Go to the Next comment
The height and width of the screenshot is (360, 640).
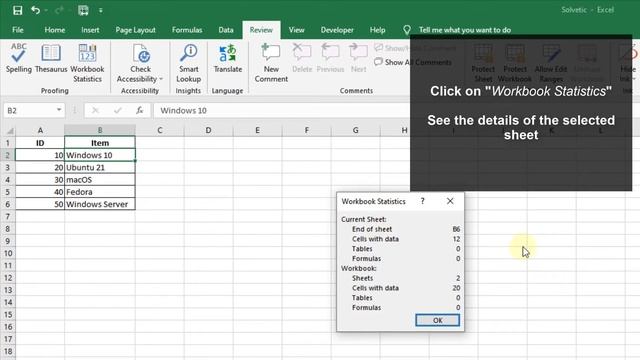(358, 58)
